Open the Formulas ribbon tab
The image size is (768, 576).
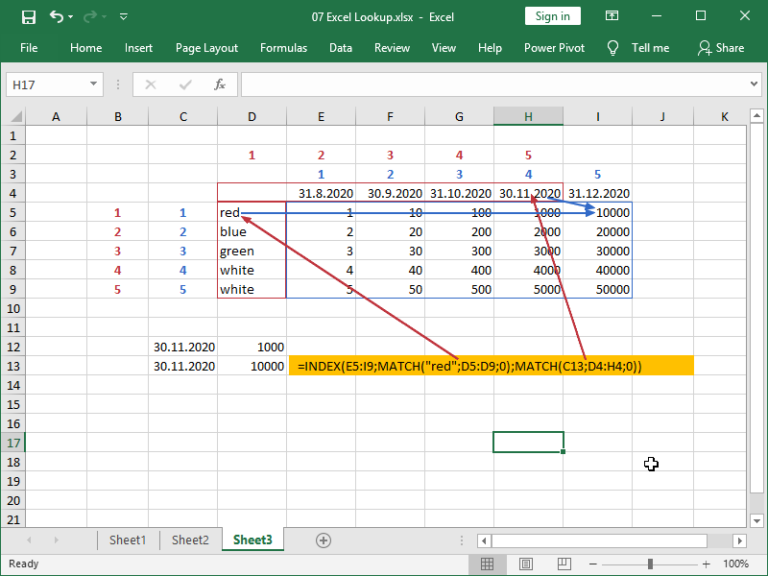pyautogui.click(x=283, y=48)
